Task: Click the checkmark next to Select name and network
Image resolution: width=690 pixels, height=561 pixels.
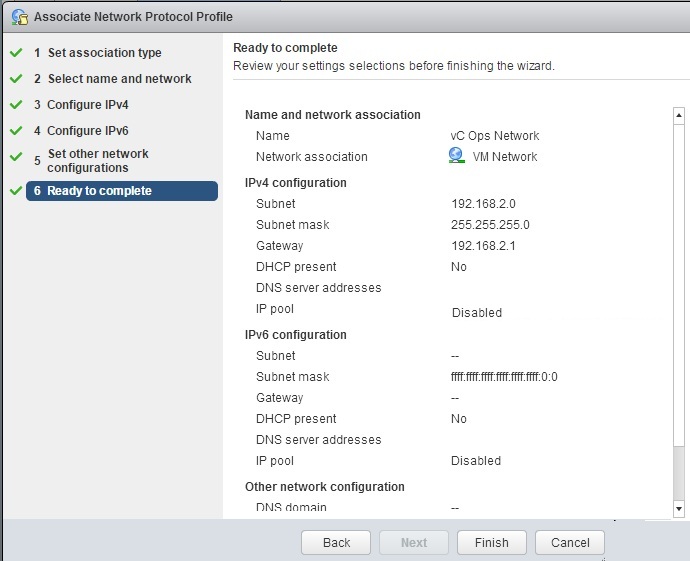Action: pyautogui.click(x=16, y=79)
